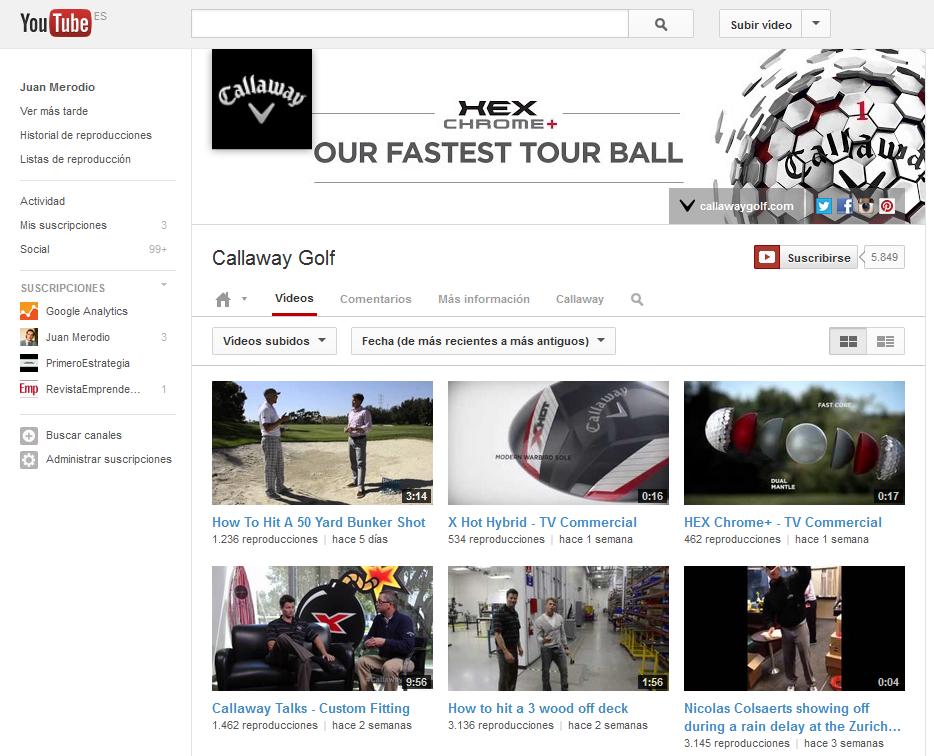Switch to the Comentarios tab

376,299
